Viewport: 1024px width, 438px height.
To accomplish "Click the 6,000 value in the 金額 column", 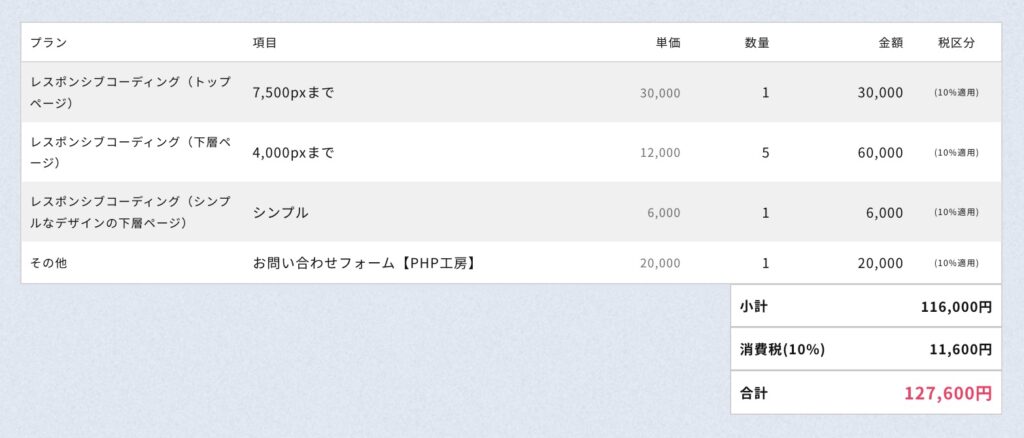I will 884,213.
